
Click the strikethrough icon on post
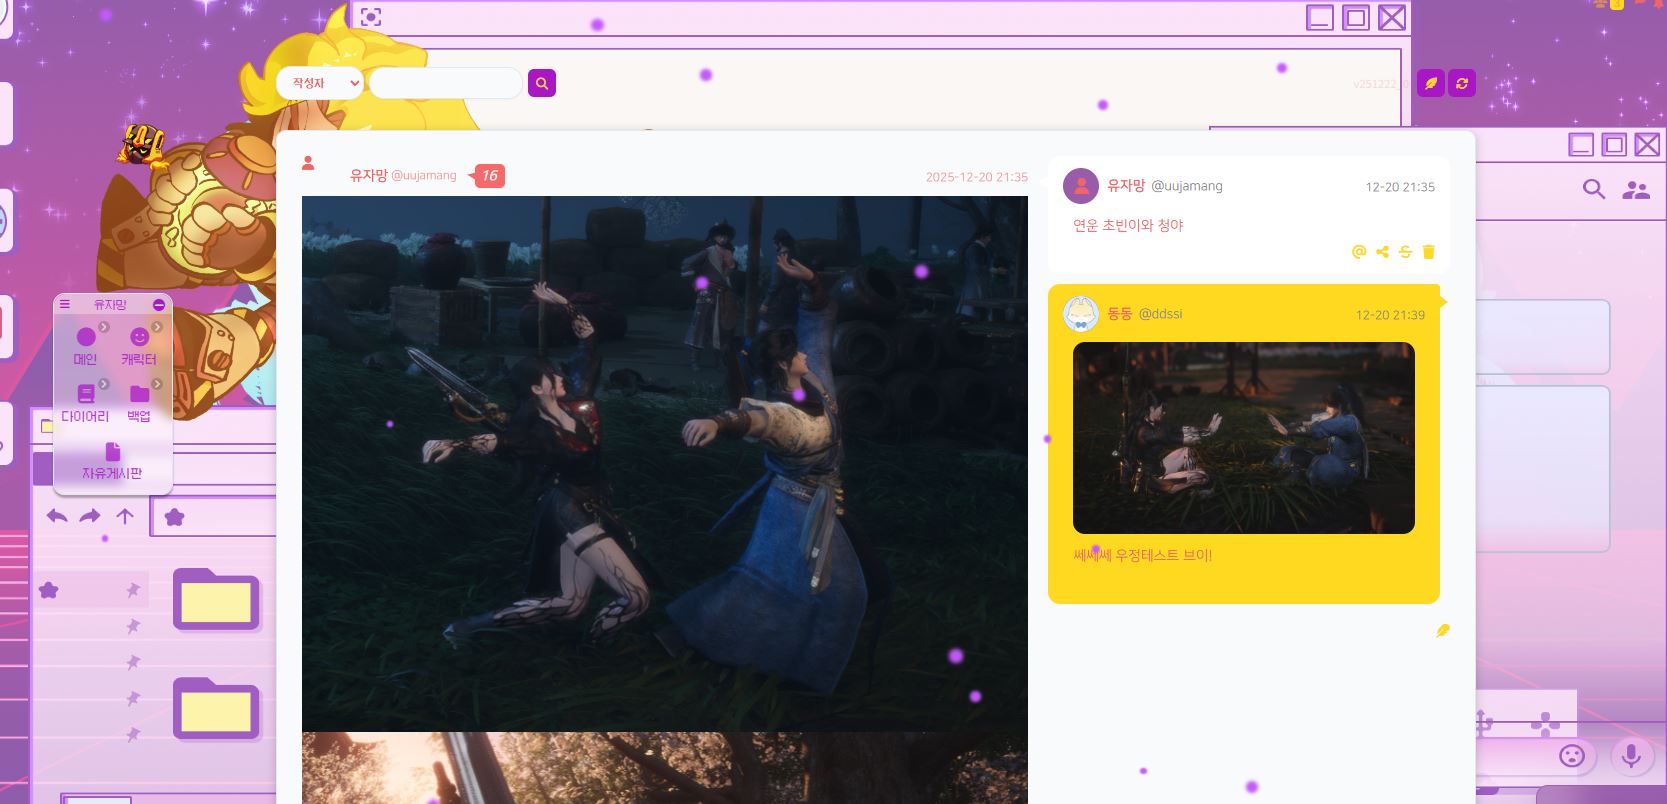point(1405,252)
